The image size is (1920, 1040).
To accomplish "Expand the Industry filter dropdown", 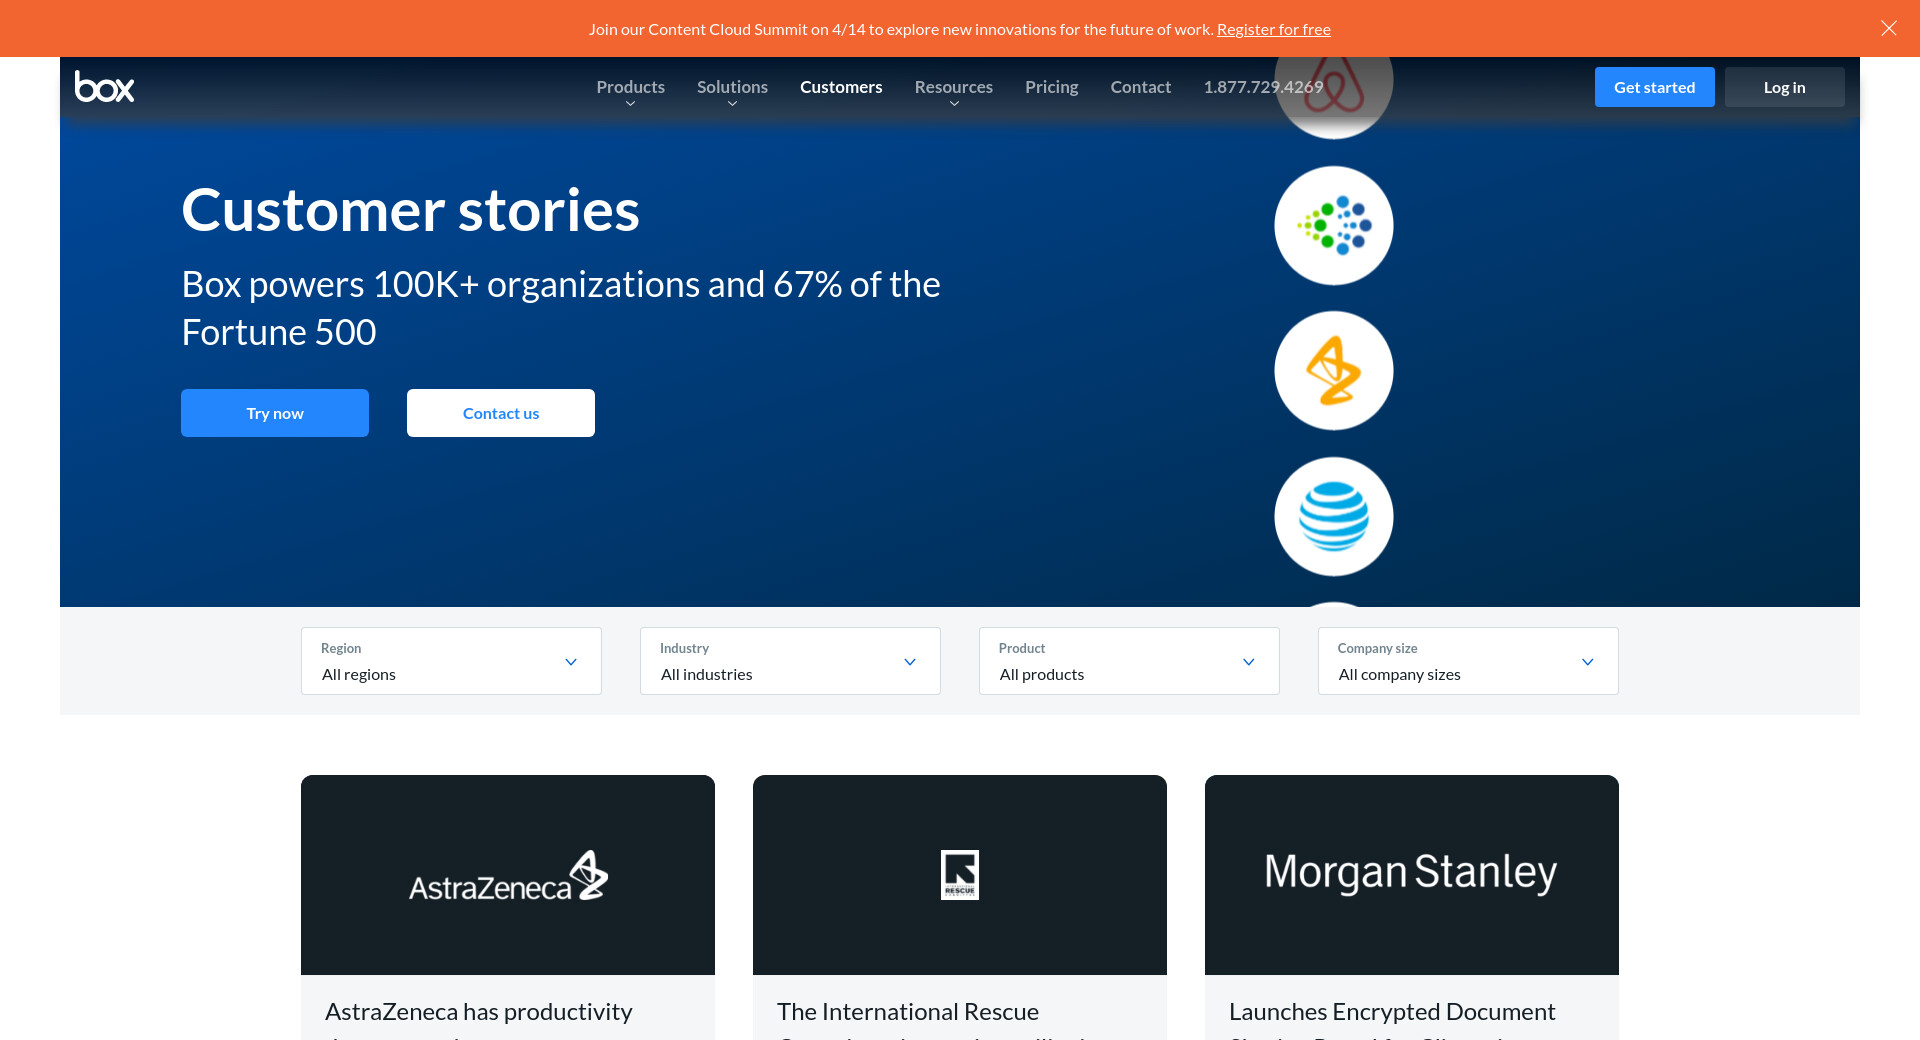I will coord(790,661).
